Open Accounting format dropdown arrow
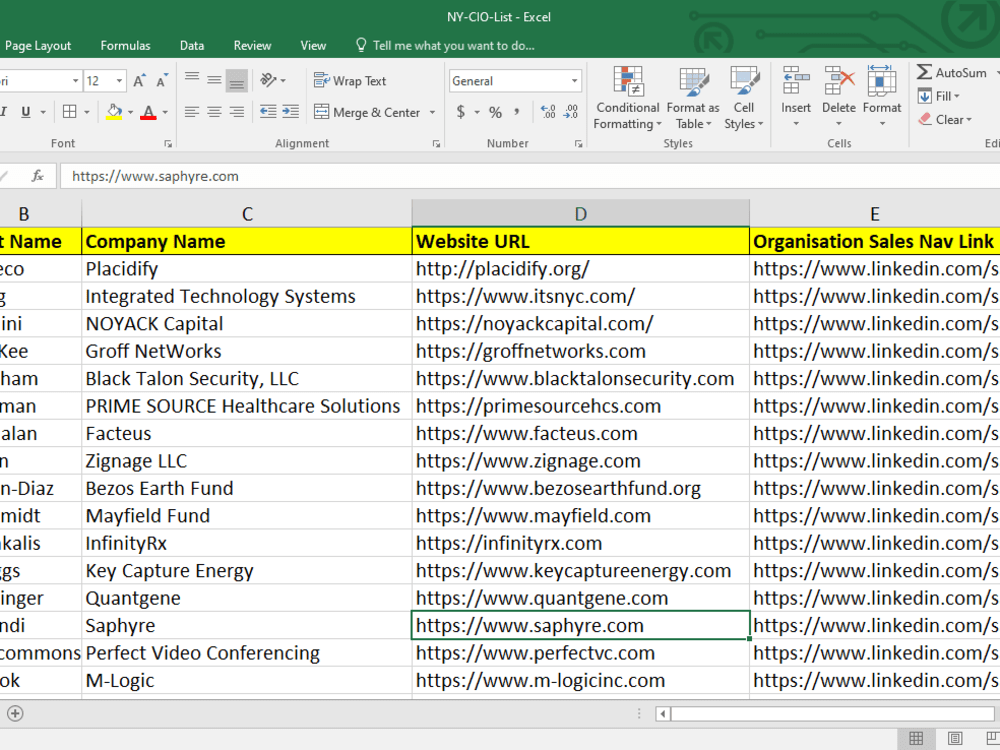 pos(476,112)
